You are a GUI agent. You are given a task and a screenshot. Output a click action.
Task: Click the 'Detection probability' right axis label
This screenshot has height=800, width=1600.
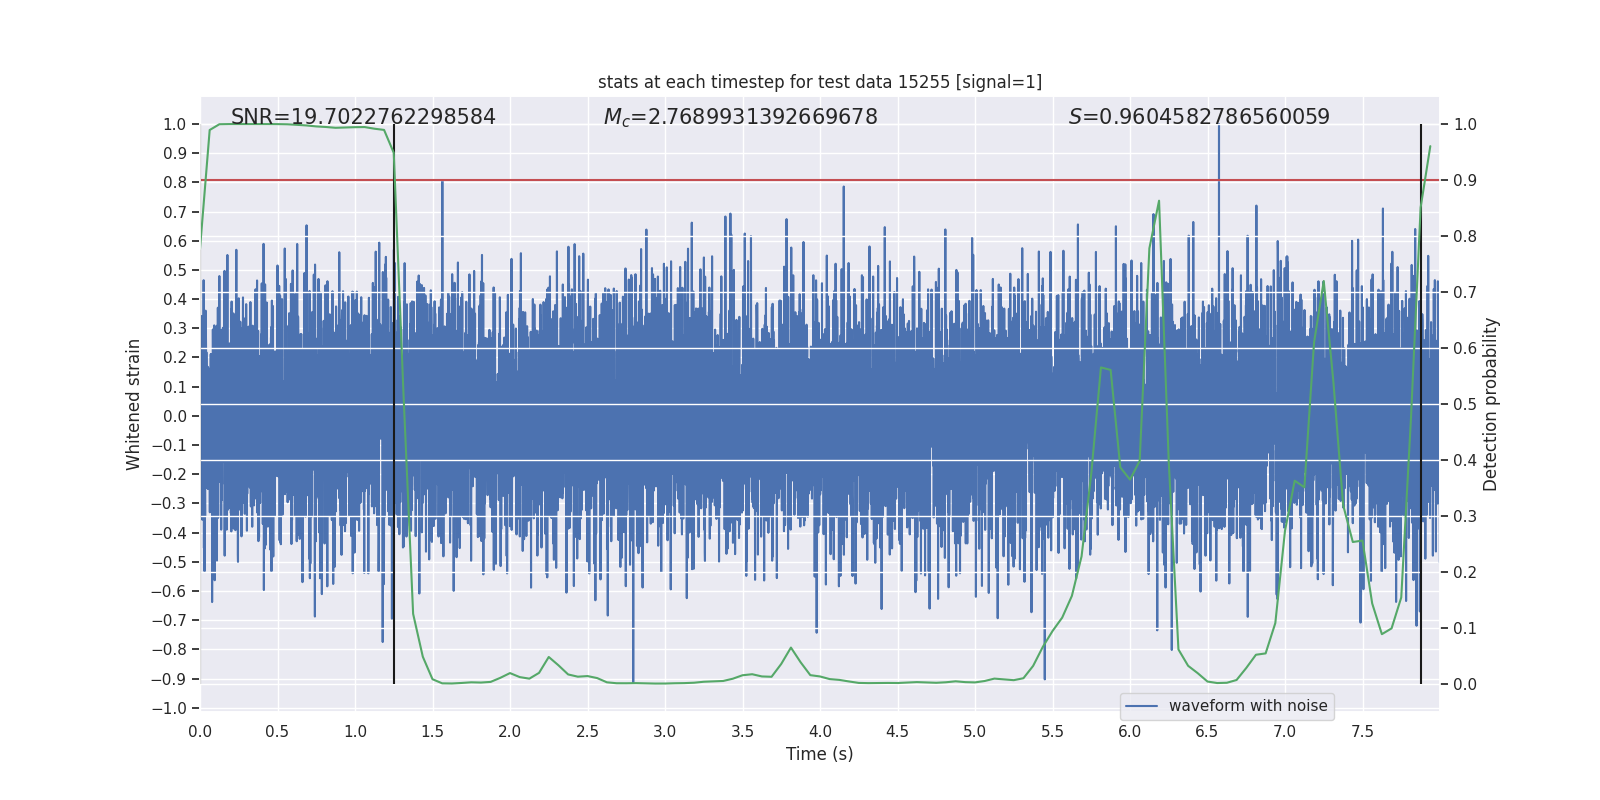tap(1491, 404)
